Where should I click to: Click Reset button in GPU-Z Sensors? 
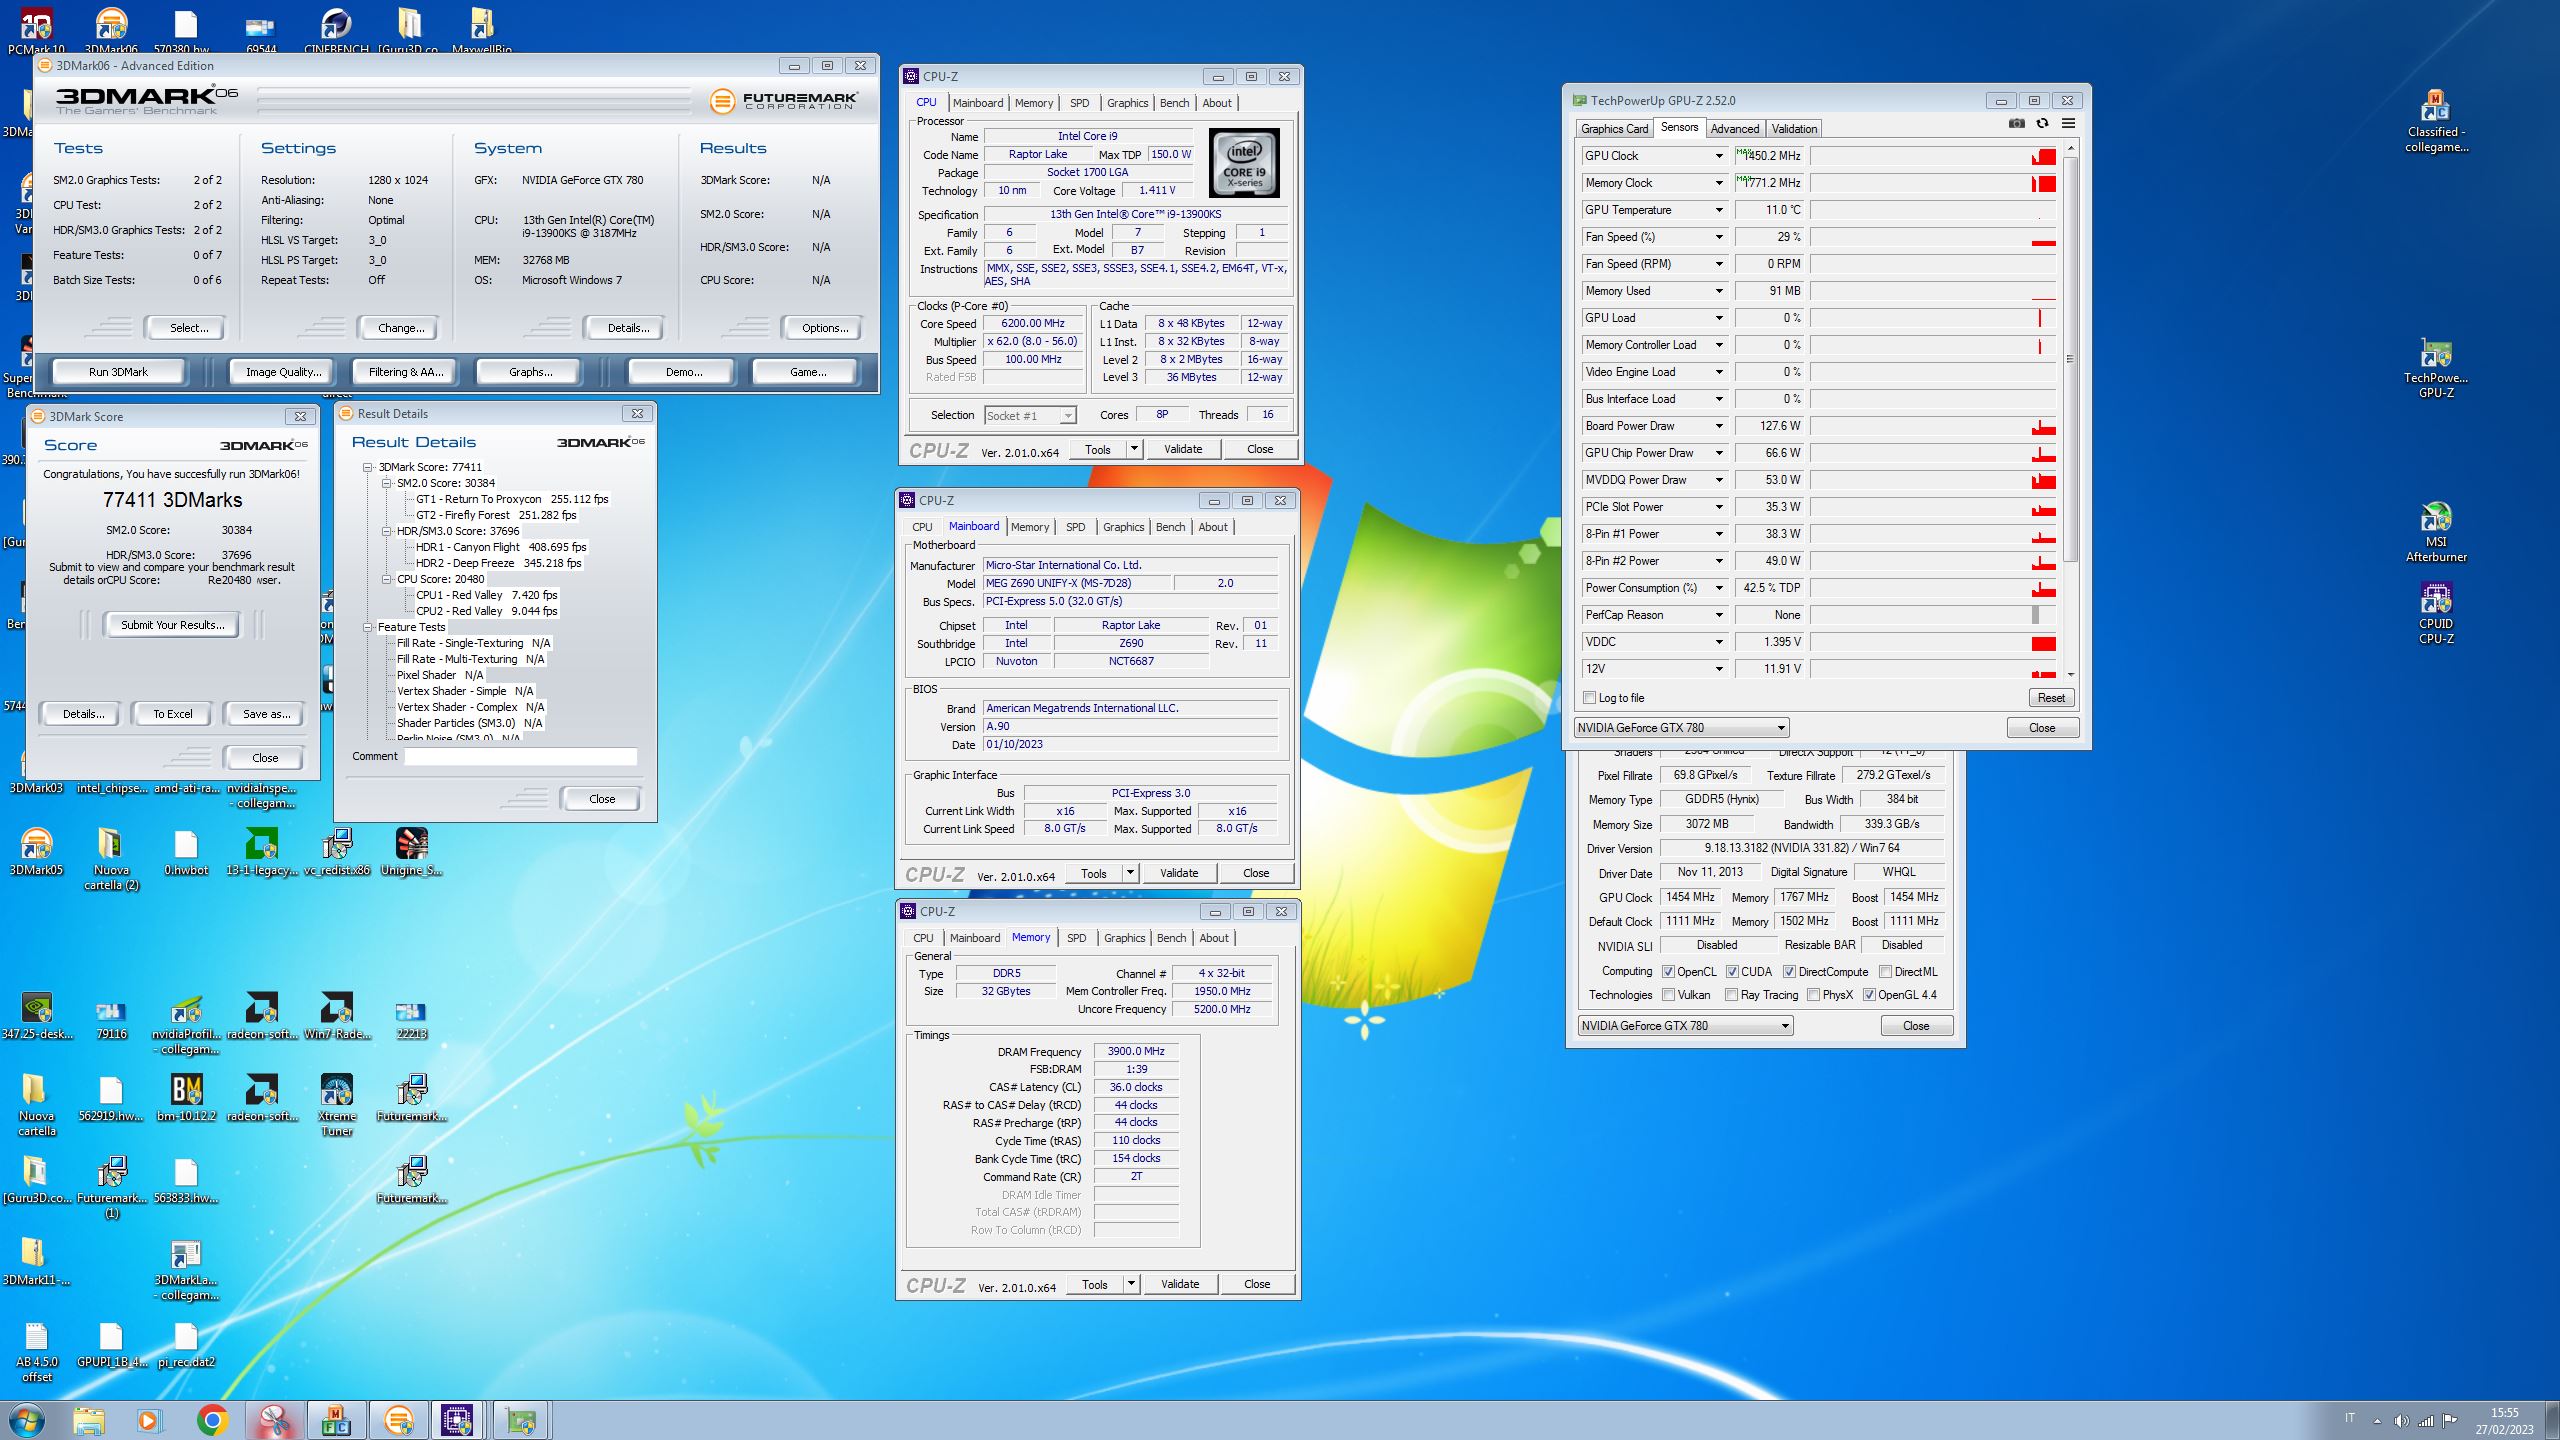click(x=2051, y=698)
